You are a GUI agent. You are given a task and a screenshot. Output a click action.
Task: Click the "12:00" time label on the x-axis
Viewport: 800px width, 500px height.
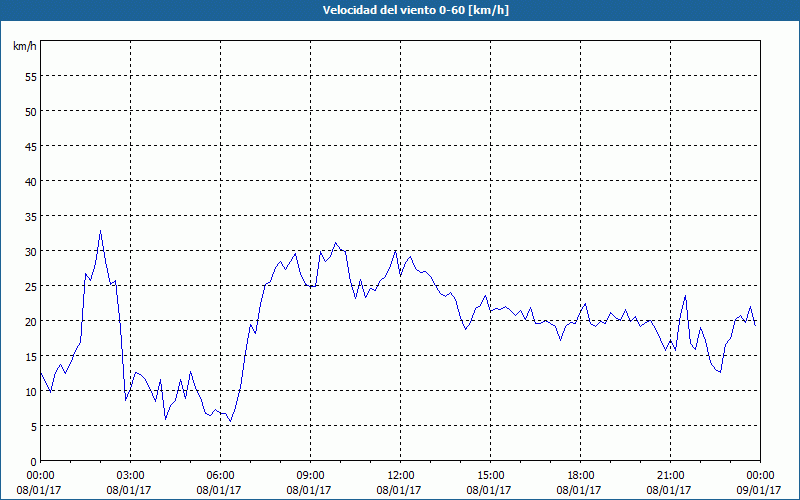(x=401, y=476)
